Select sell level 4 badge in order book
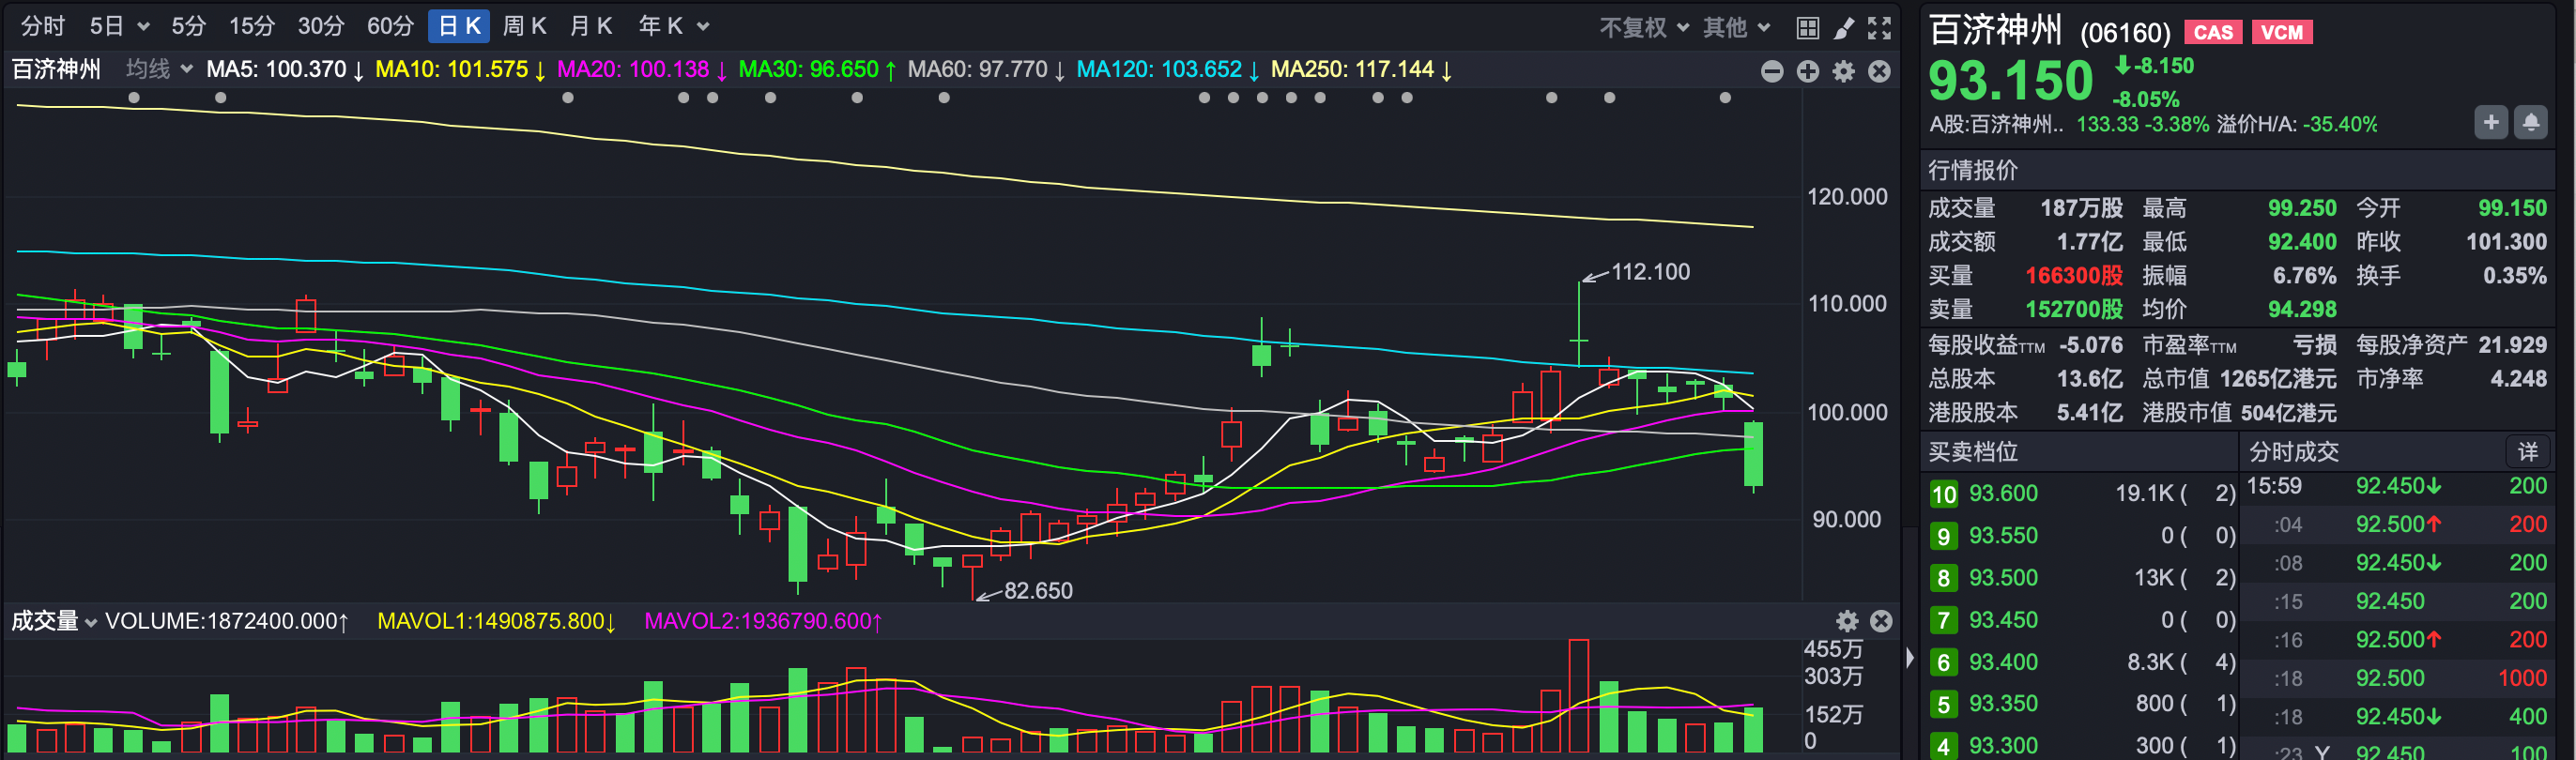2576x760 pixels. (x=1943, y=746)
